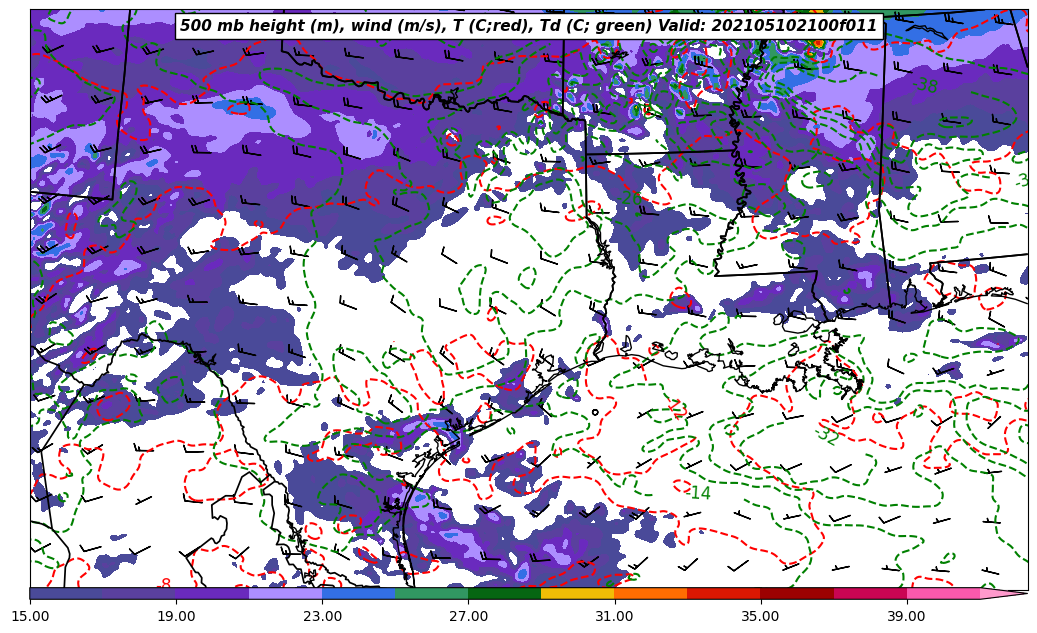The height and width of the screenshot is (633, 1037).
Task: Select the yellow colorbar segment
Action: (577, 593)
